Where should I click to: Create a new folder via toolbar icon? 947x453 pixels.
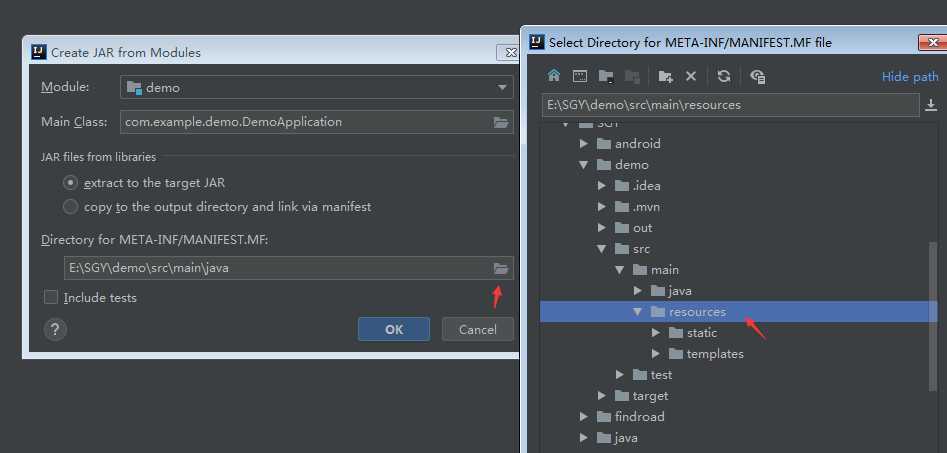(x=665, y=76)
